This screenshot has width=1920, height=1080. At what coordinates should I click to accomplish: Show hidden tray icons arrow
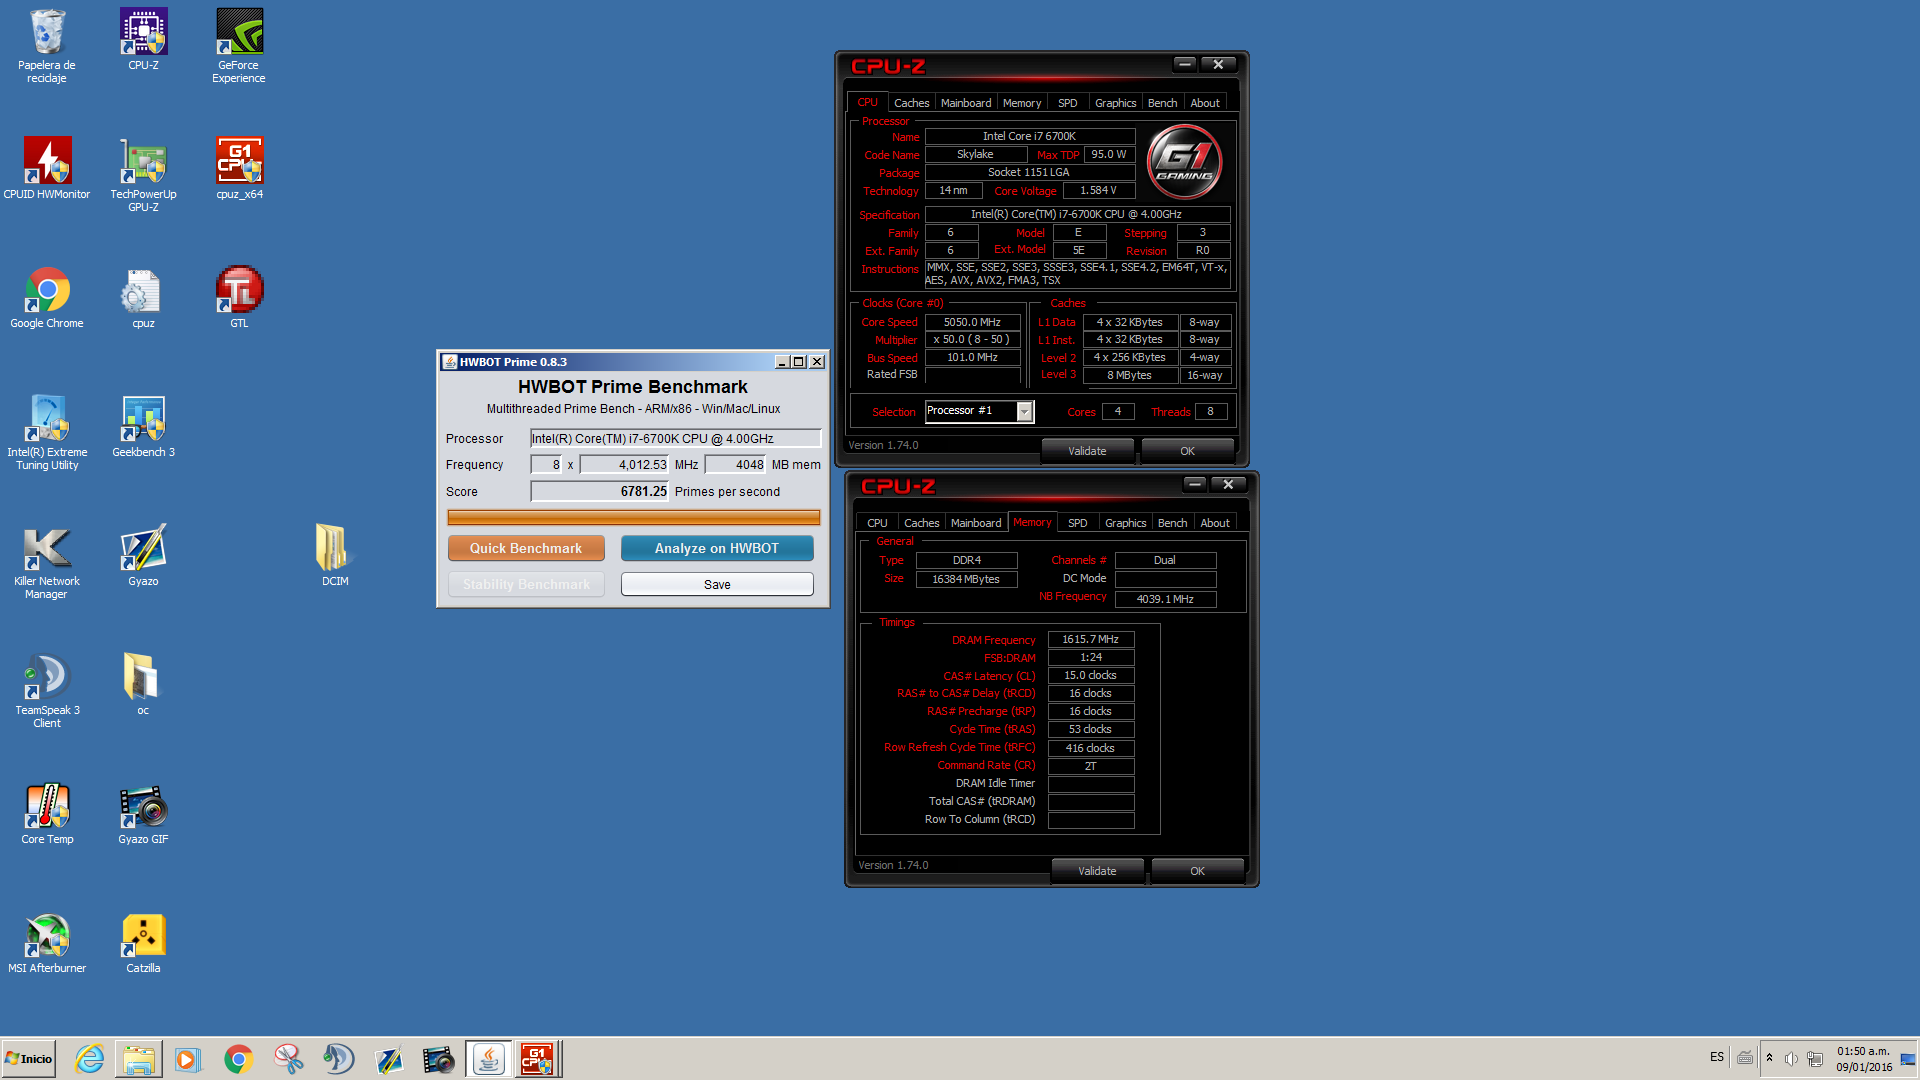[x=1769, y=1058]
